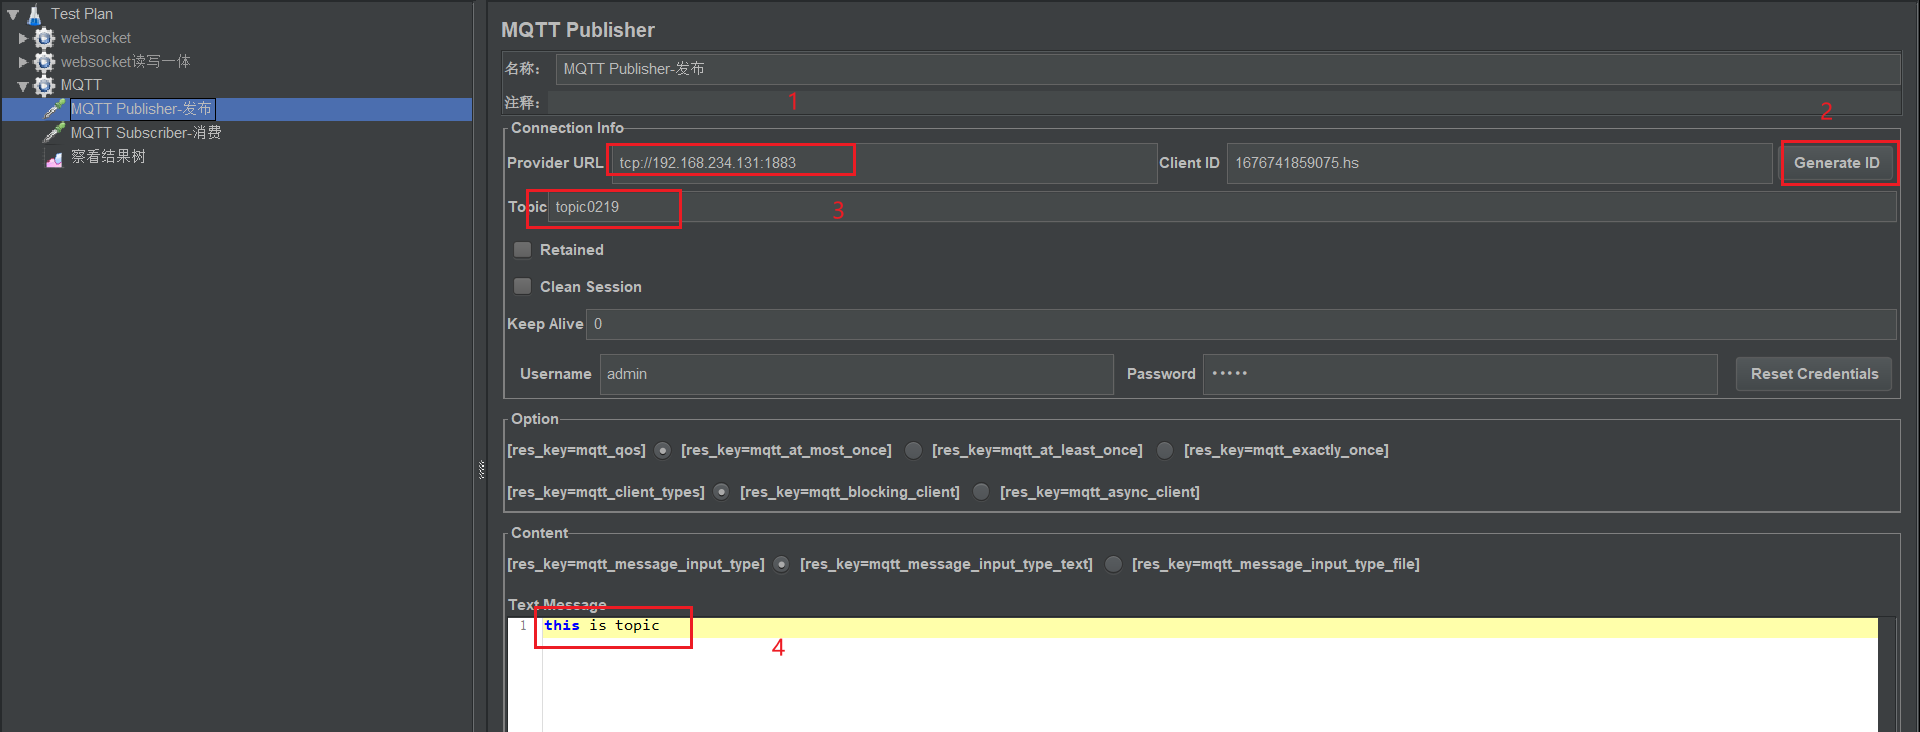This screenshot has width=1920, height=732.
Task: Click the MQTT Publisher-发布 sampler icon
Action: [55, 108]
